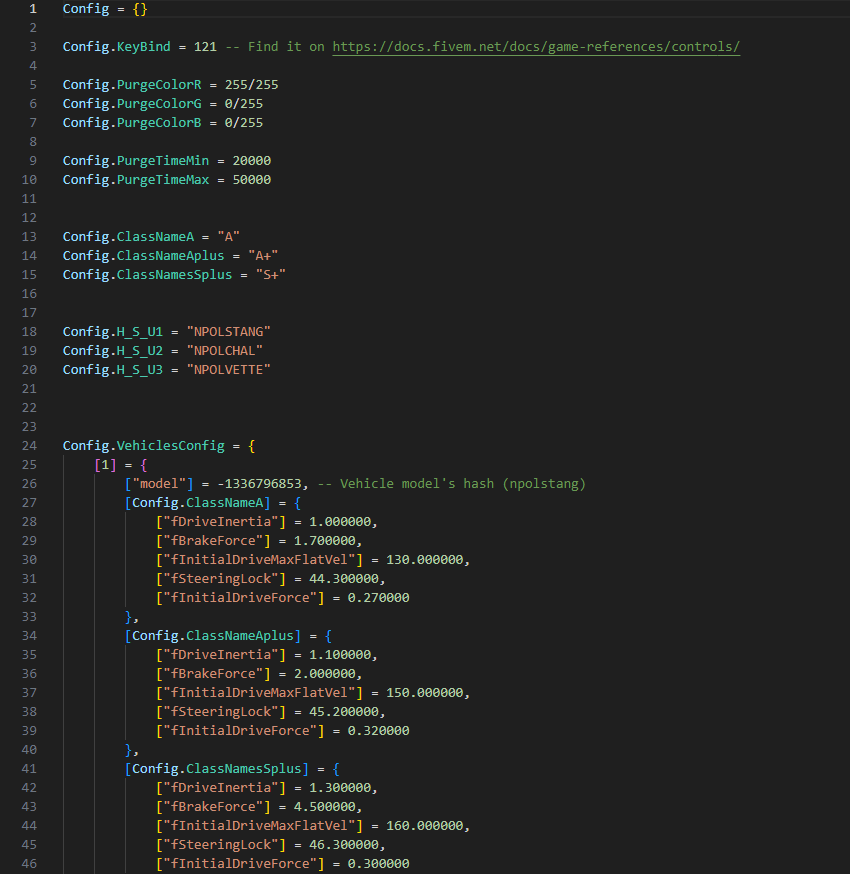Image resolution: width=850 pixels, height=874 pixels.
Task: Click the KeyBind value 121
Action: pyautogui.click(x=205, y=47)
